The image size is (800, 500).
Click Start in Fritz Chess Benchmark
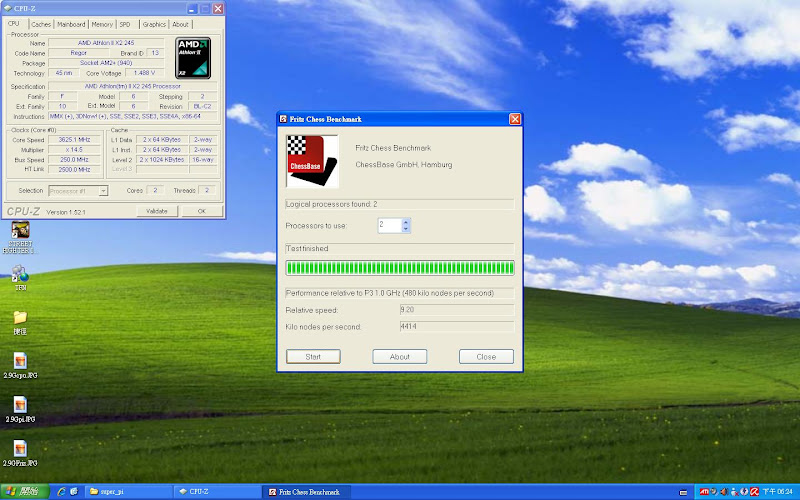pyautogui.click(x=313, y=357)
